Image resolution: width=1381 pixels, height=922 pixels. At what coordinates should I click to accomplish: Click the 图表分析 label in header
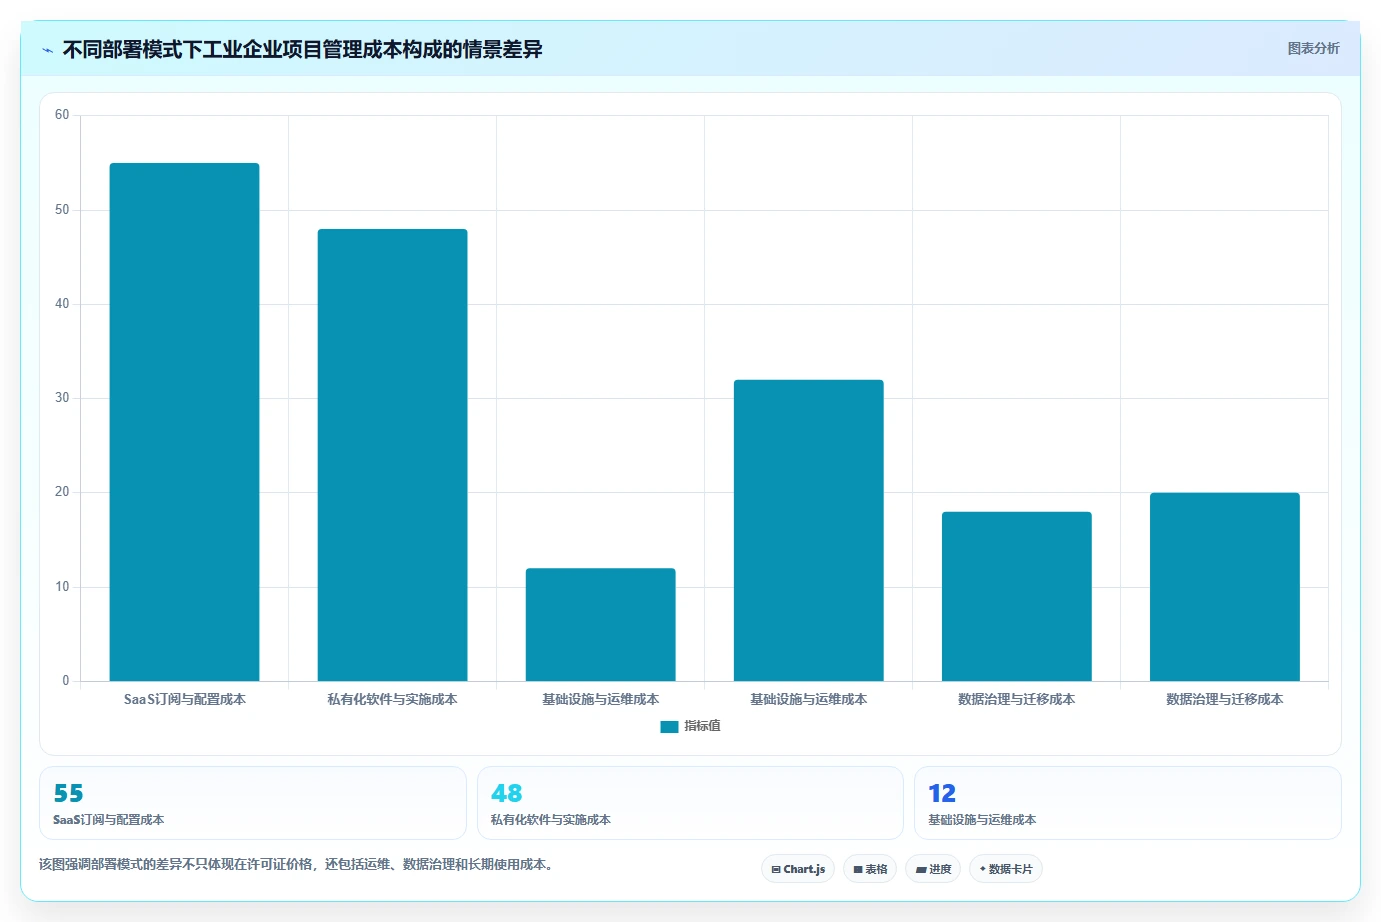coord(1313,48)
